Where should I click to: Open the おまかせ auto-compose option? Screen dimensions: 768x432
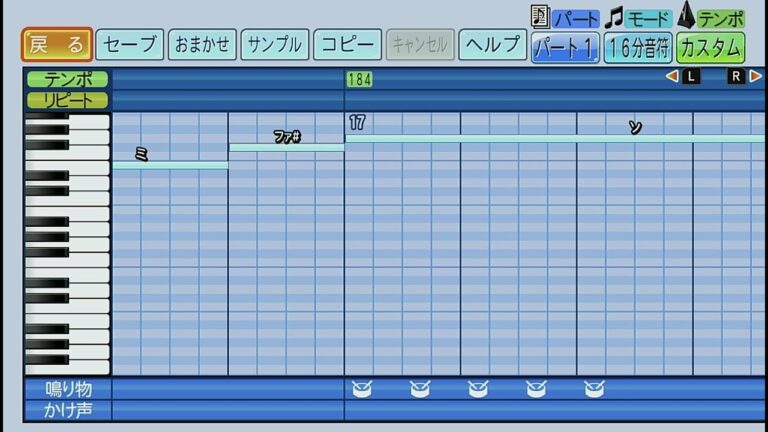coord(202,45)
